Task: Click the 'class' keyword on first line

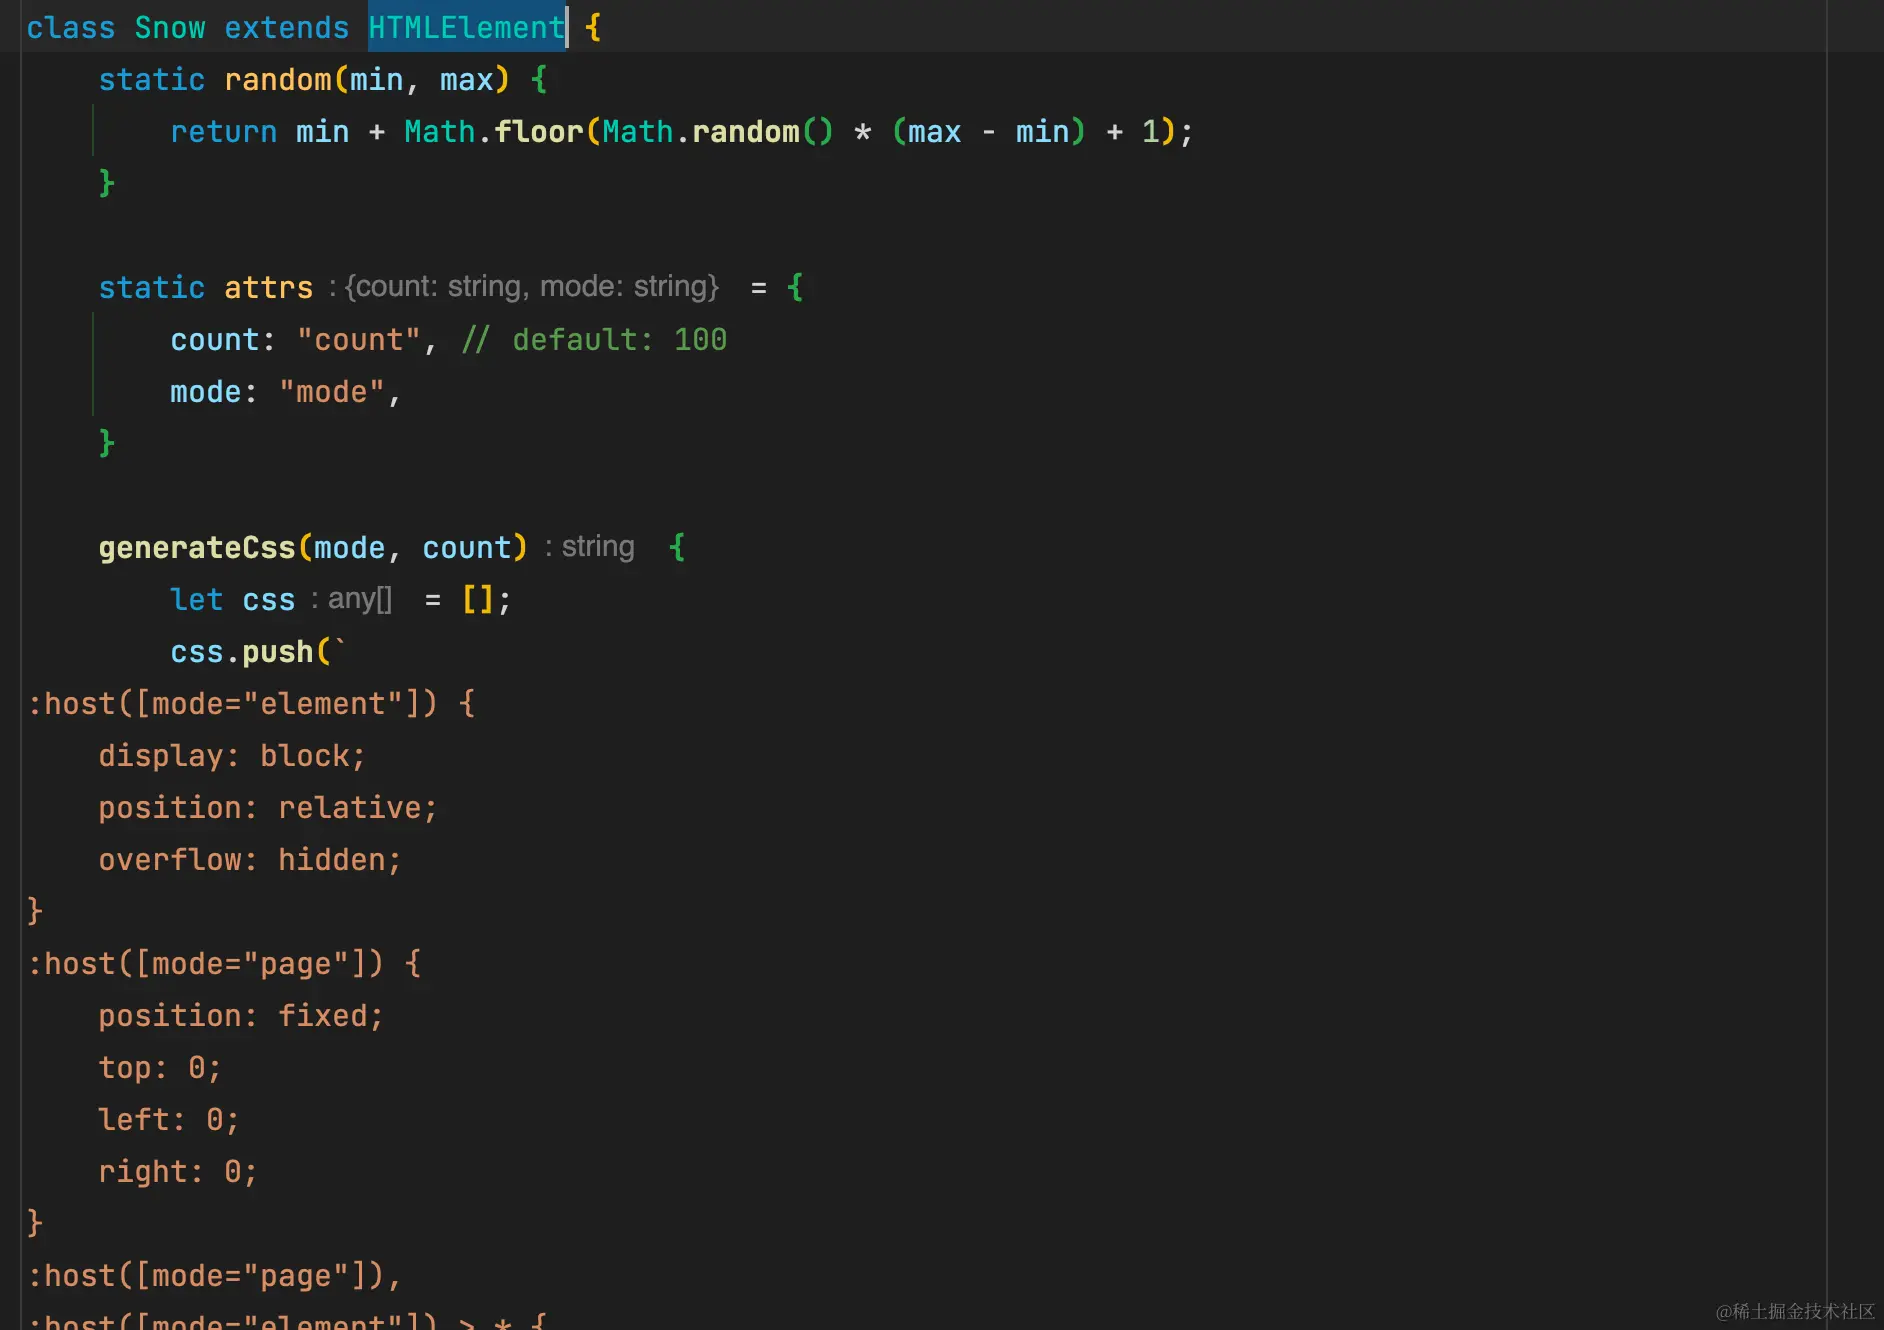Action: coord(71,27)
